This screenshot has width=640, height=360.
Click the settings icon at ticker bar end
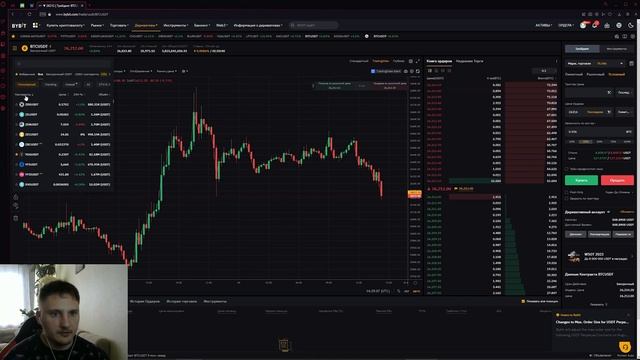coord(633,36)
